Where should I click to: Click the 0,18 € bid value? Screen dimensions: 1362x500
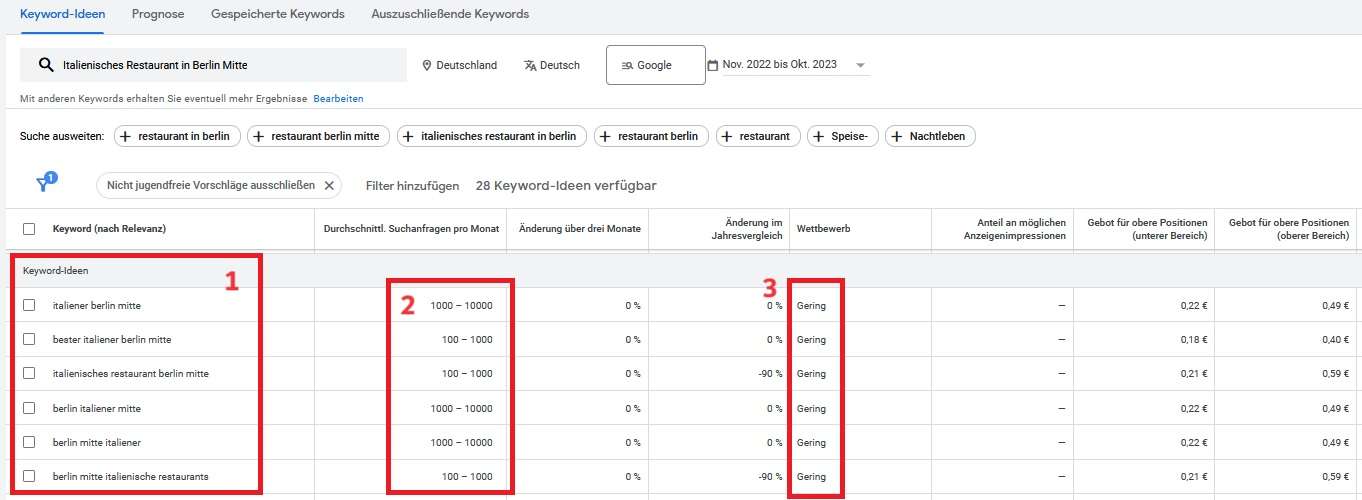pyautogui.click(x=1193, y=339)
